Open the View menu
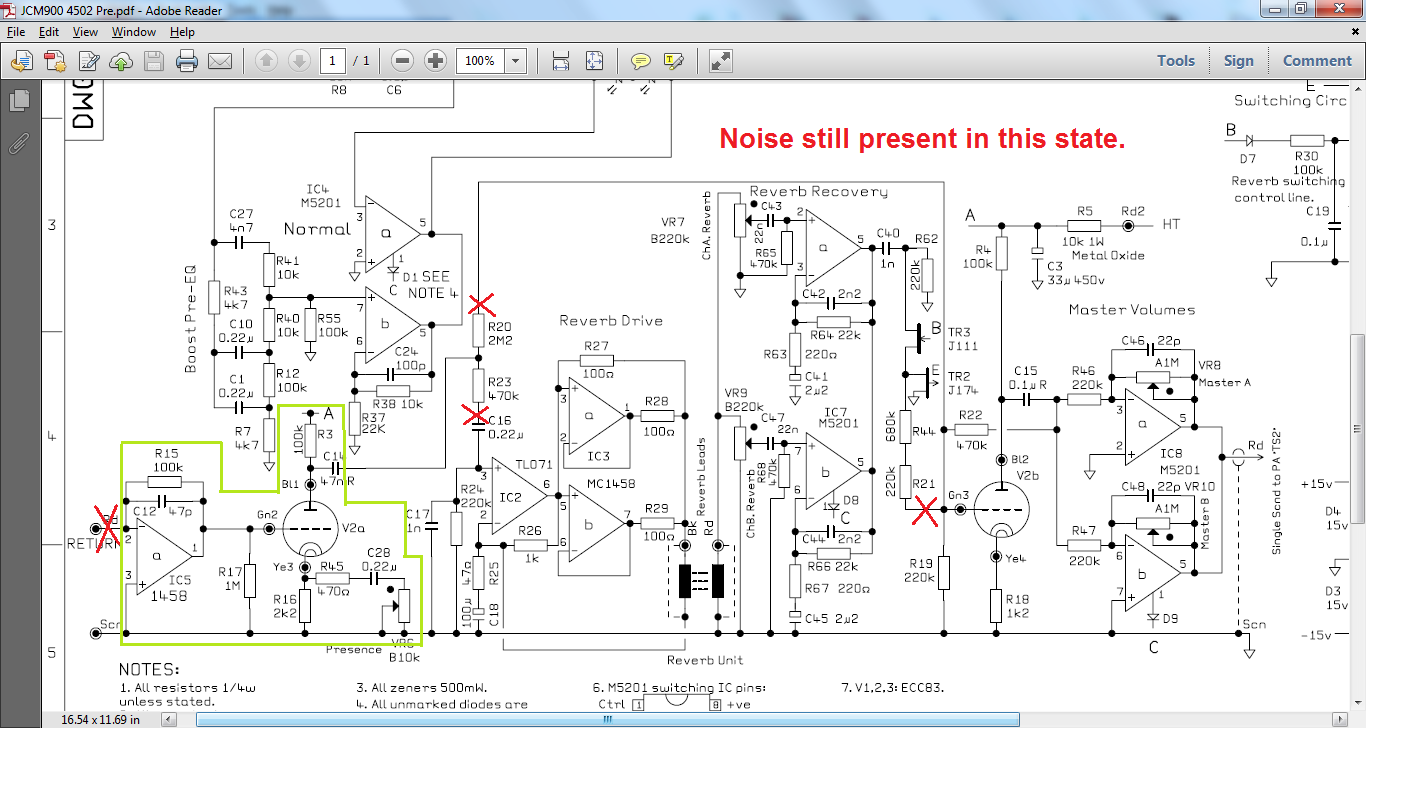 [x=86, y=32]
